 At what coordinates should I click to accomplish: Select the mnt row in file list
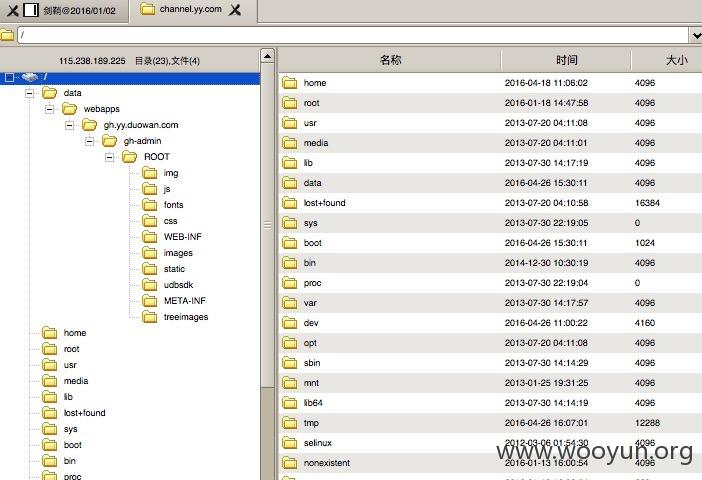[490, 383]
